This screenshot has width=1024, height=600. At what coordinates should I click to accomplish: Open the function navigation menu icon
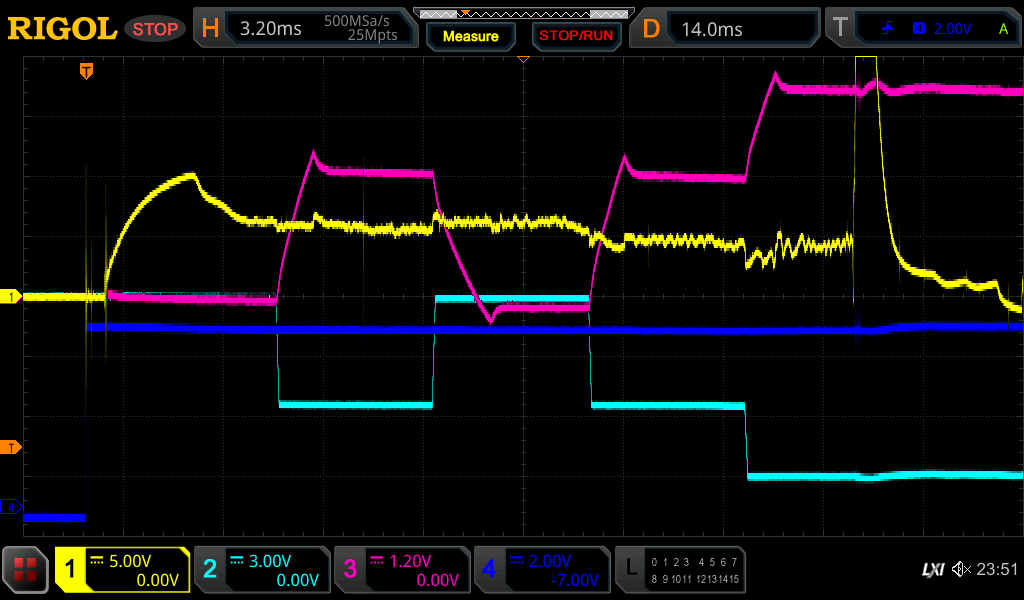[25, 570]
